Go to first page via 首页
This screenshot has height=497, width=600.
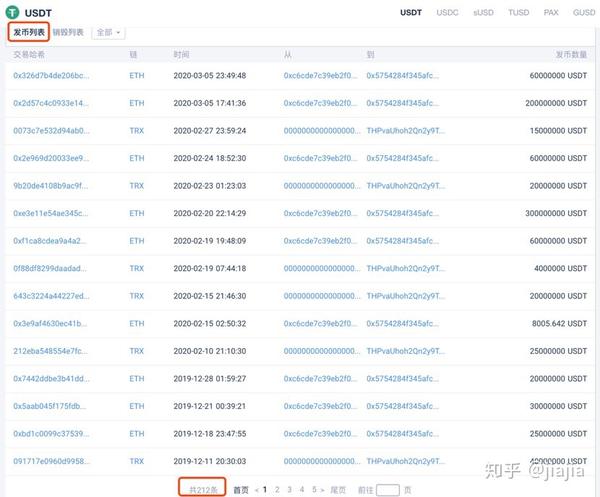coord(241,490)
